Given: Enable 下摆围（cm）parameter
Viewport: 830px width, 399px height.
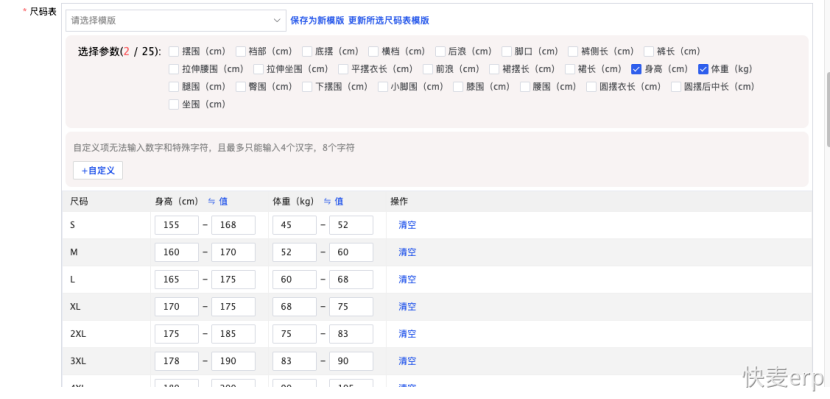Looking at the screenshot, I should [x=307, y=87].
